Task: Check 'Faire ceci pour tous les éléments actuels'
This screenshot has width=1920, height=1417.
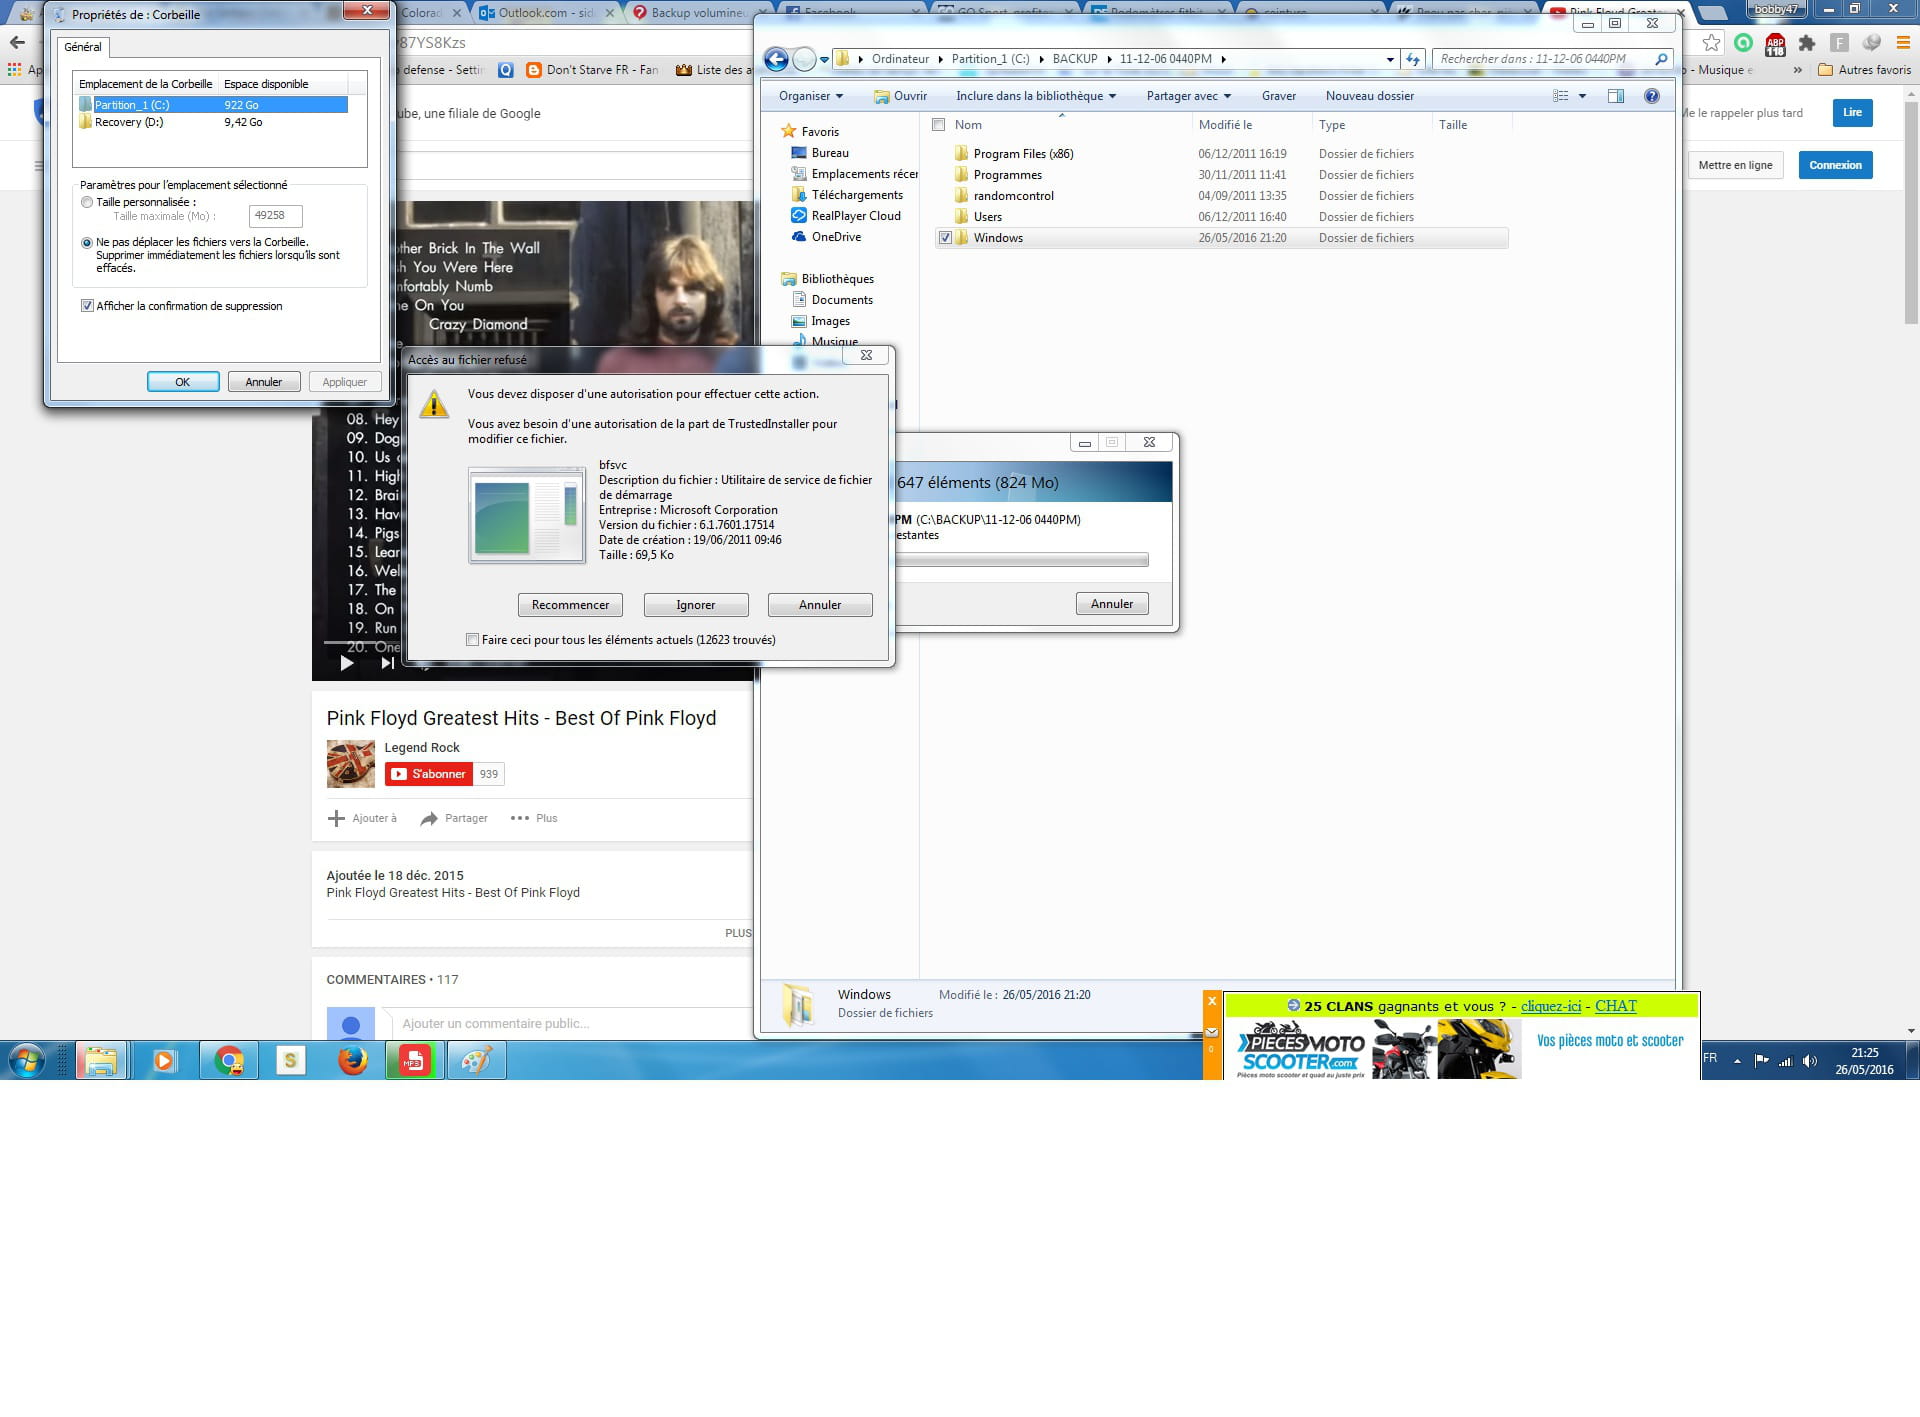Action: pos(473,640)
